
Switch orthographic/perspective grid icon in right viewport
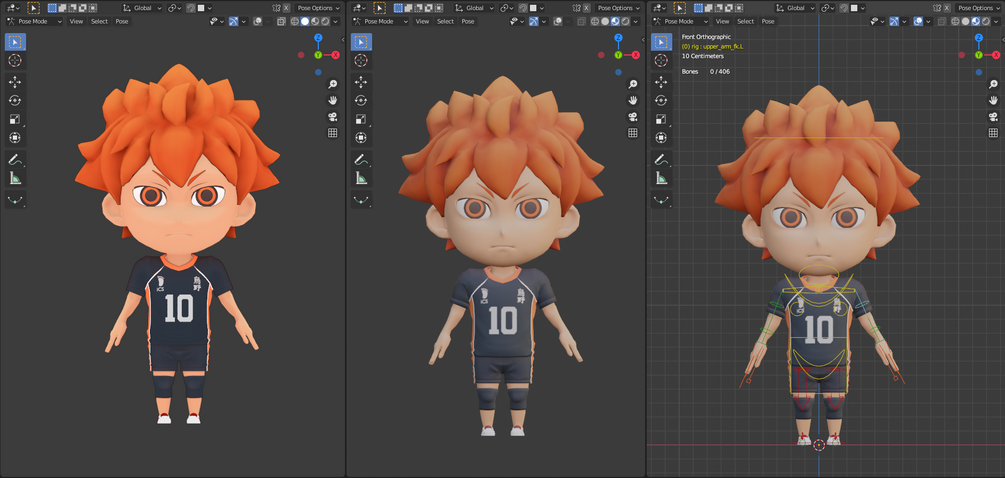(x=992, y=133)
